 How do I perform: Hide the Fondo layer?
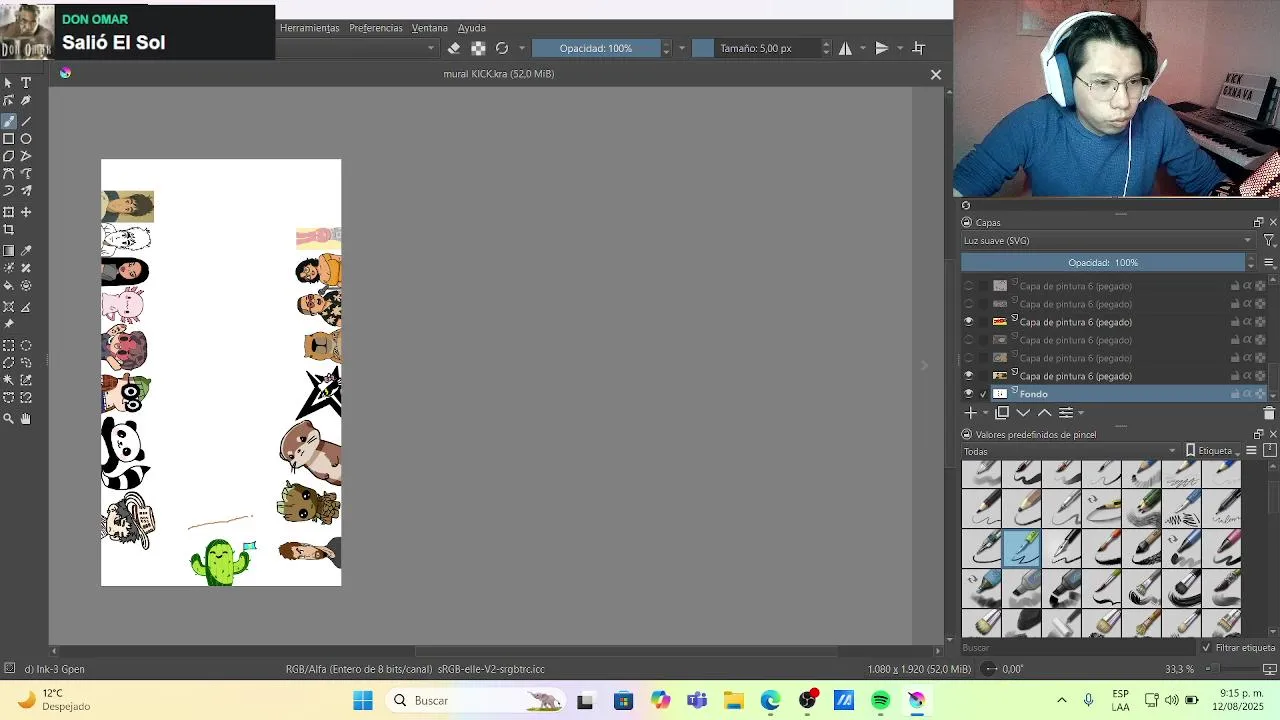[968, 394]
